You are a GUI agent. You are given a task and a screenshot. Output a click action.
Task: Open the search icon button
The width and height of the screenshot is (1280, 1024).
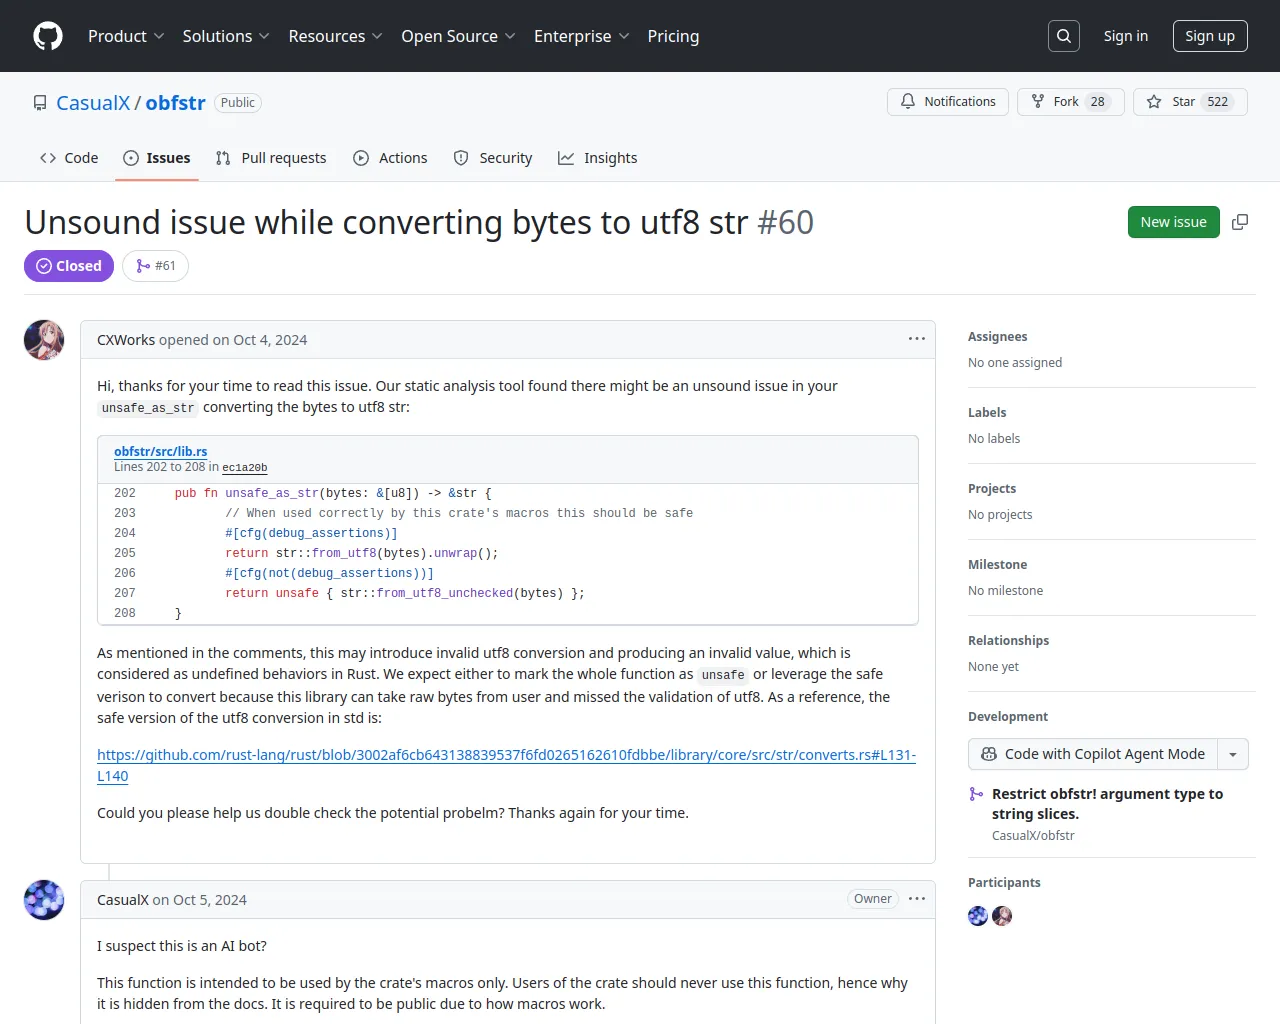click(1064, 36)
